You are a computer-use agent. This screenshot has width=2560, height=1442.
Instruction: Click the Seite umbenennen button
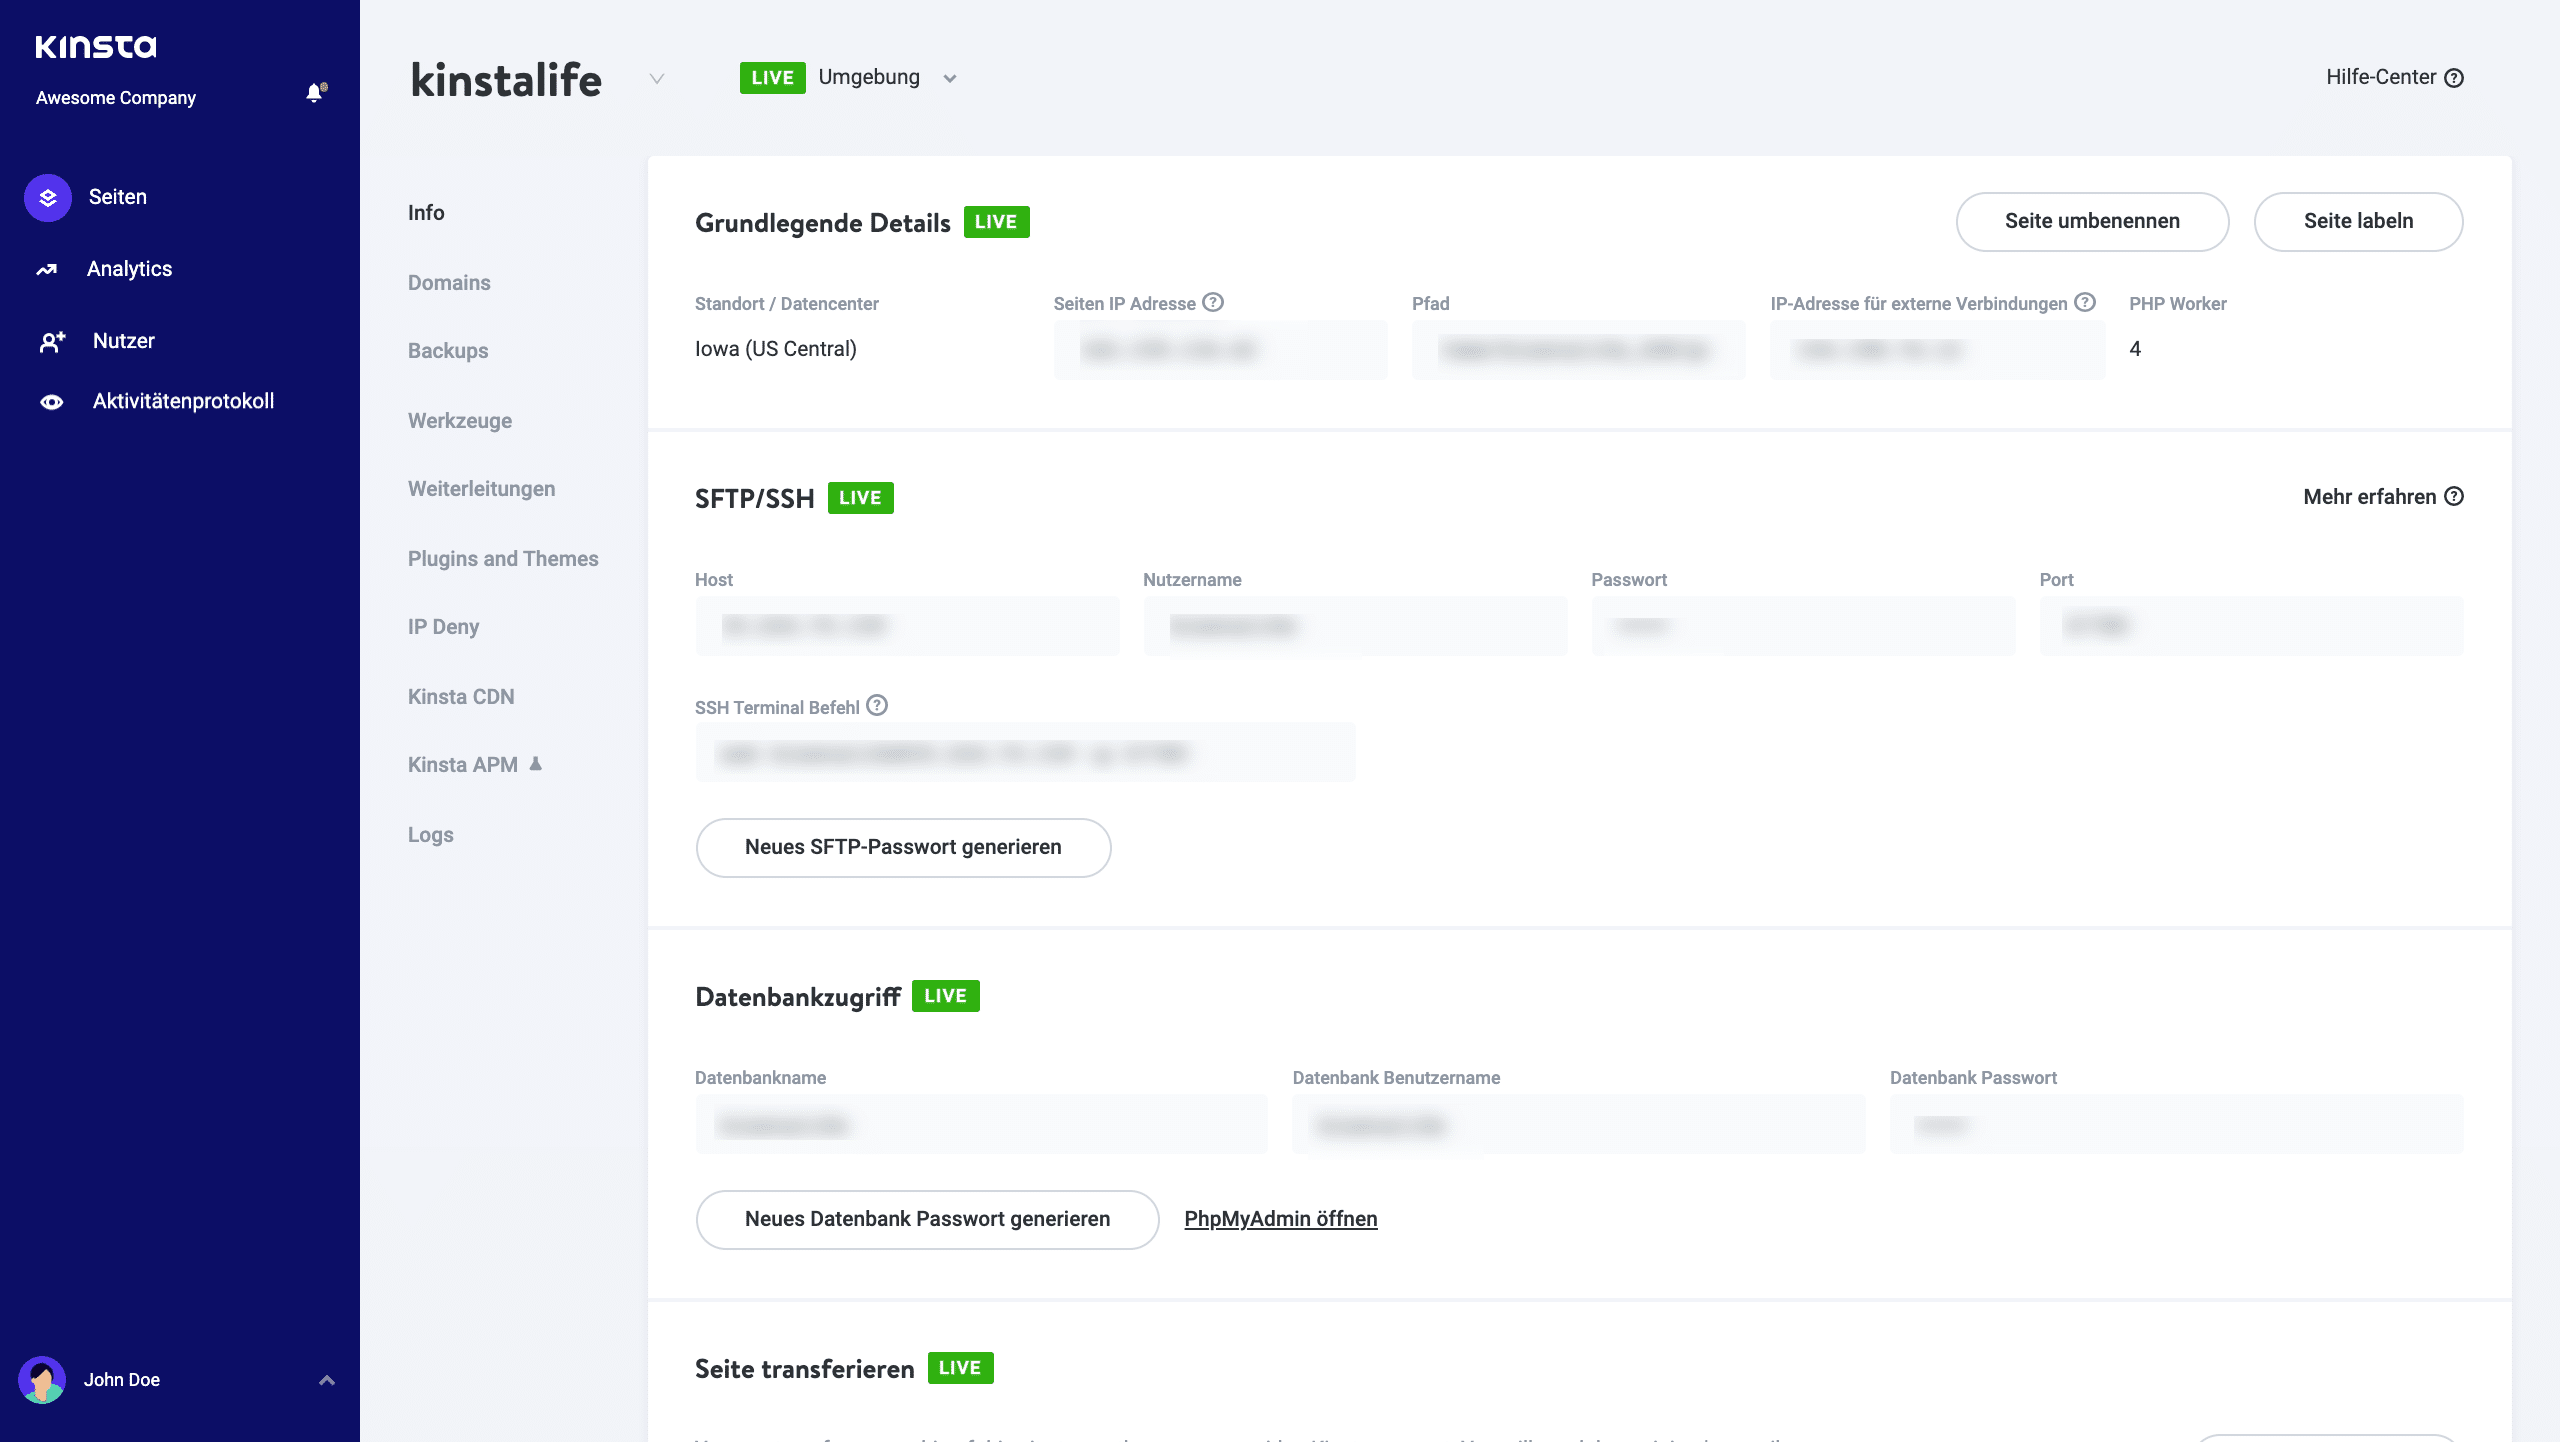tap(2091, 222)
